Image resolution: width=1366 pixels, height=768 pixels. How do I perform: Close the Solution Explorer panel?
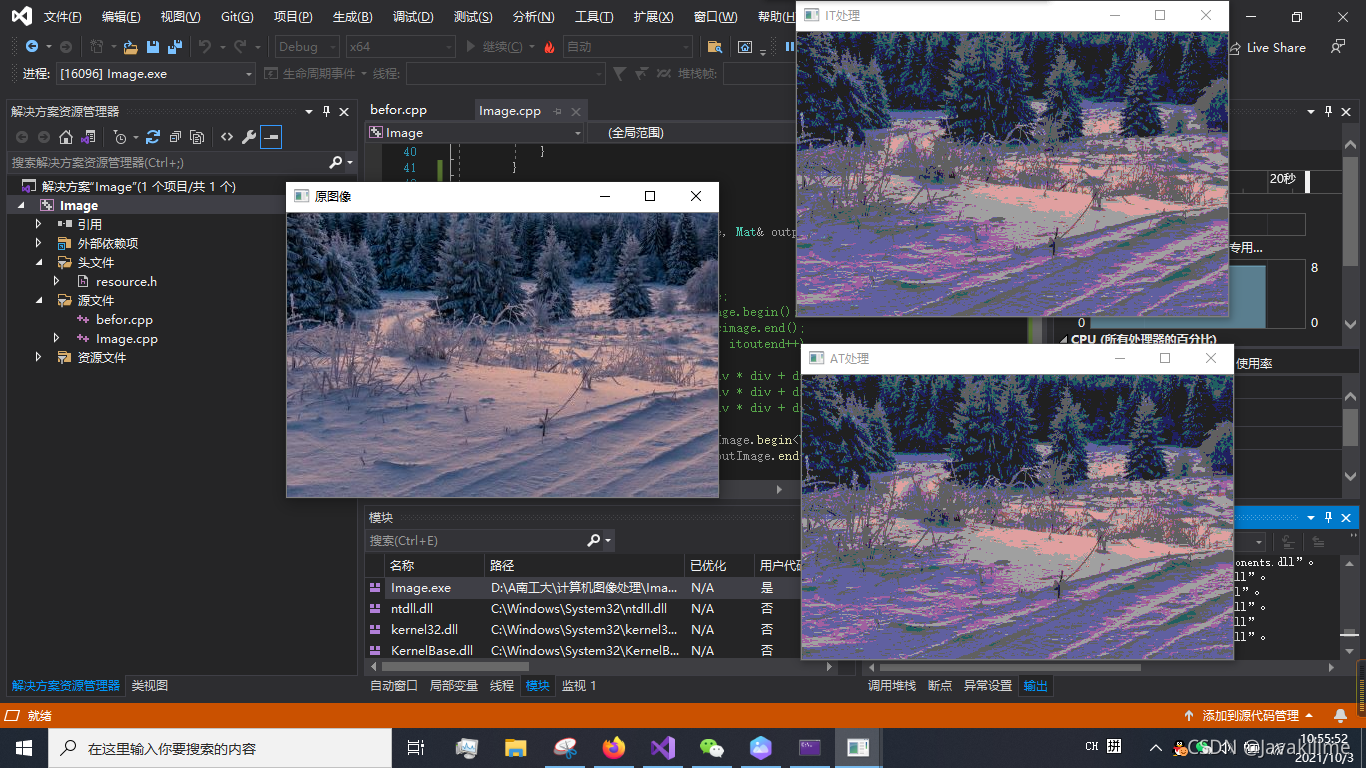tap(344, 112)
